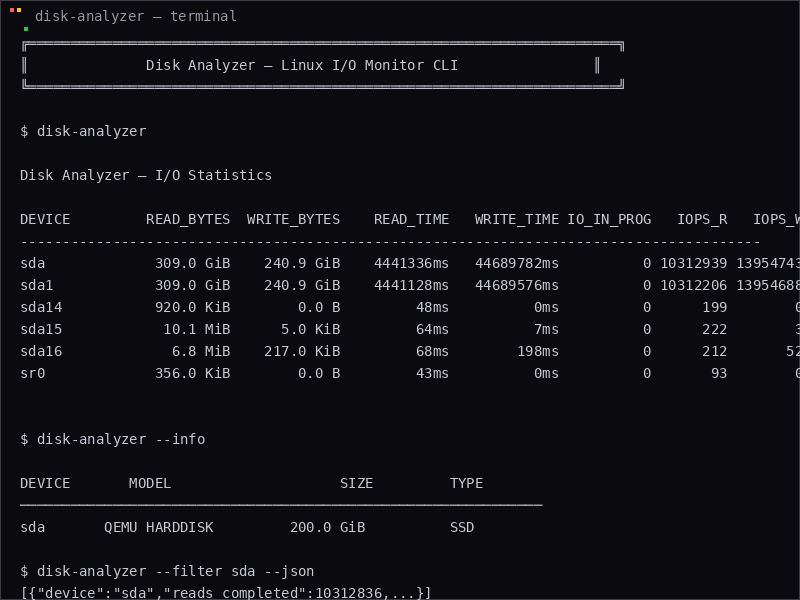Click the read time '48ms'

coord(432,308)
